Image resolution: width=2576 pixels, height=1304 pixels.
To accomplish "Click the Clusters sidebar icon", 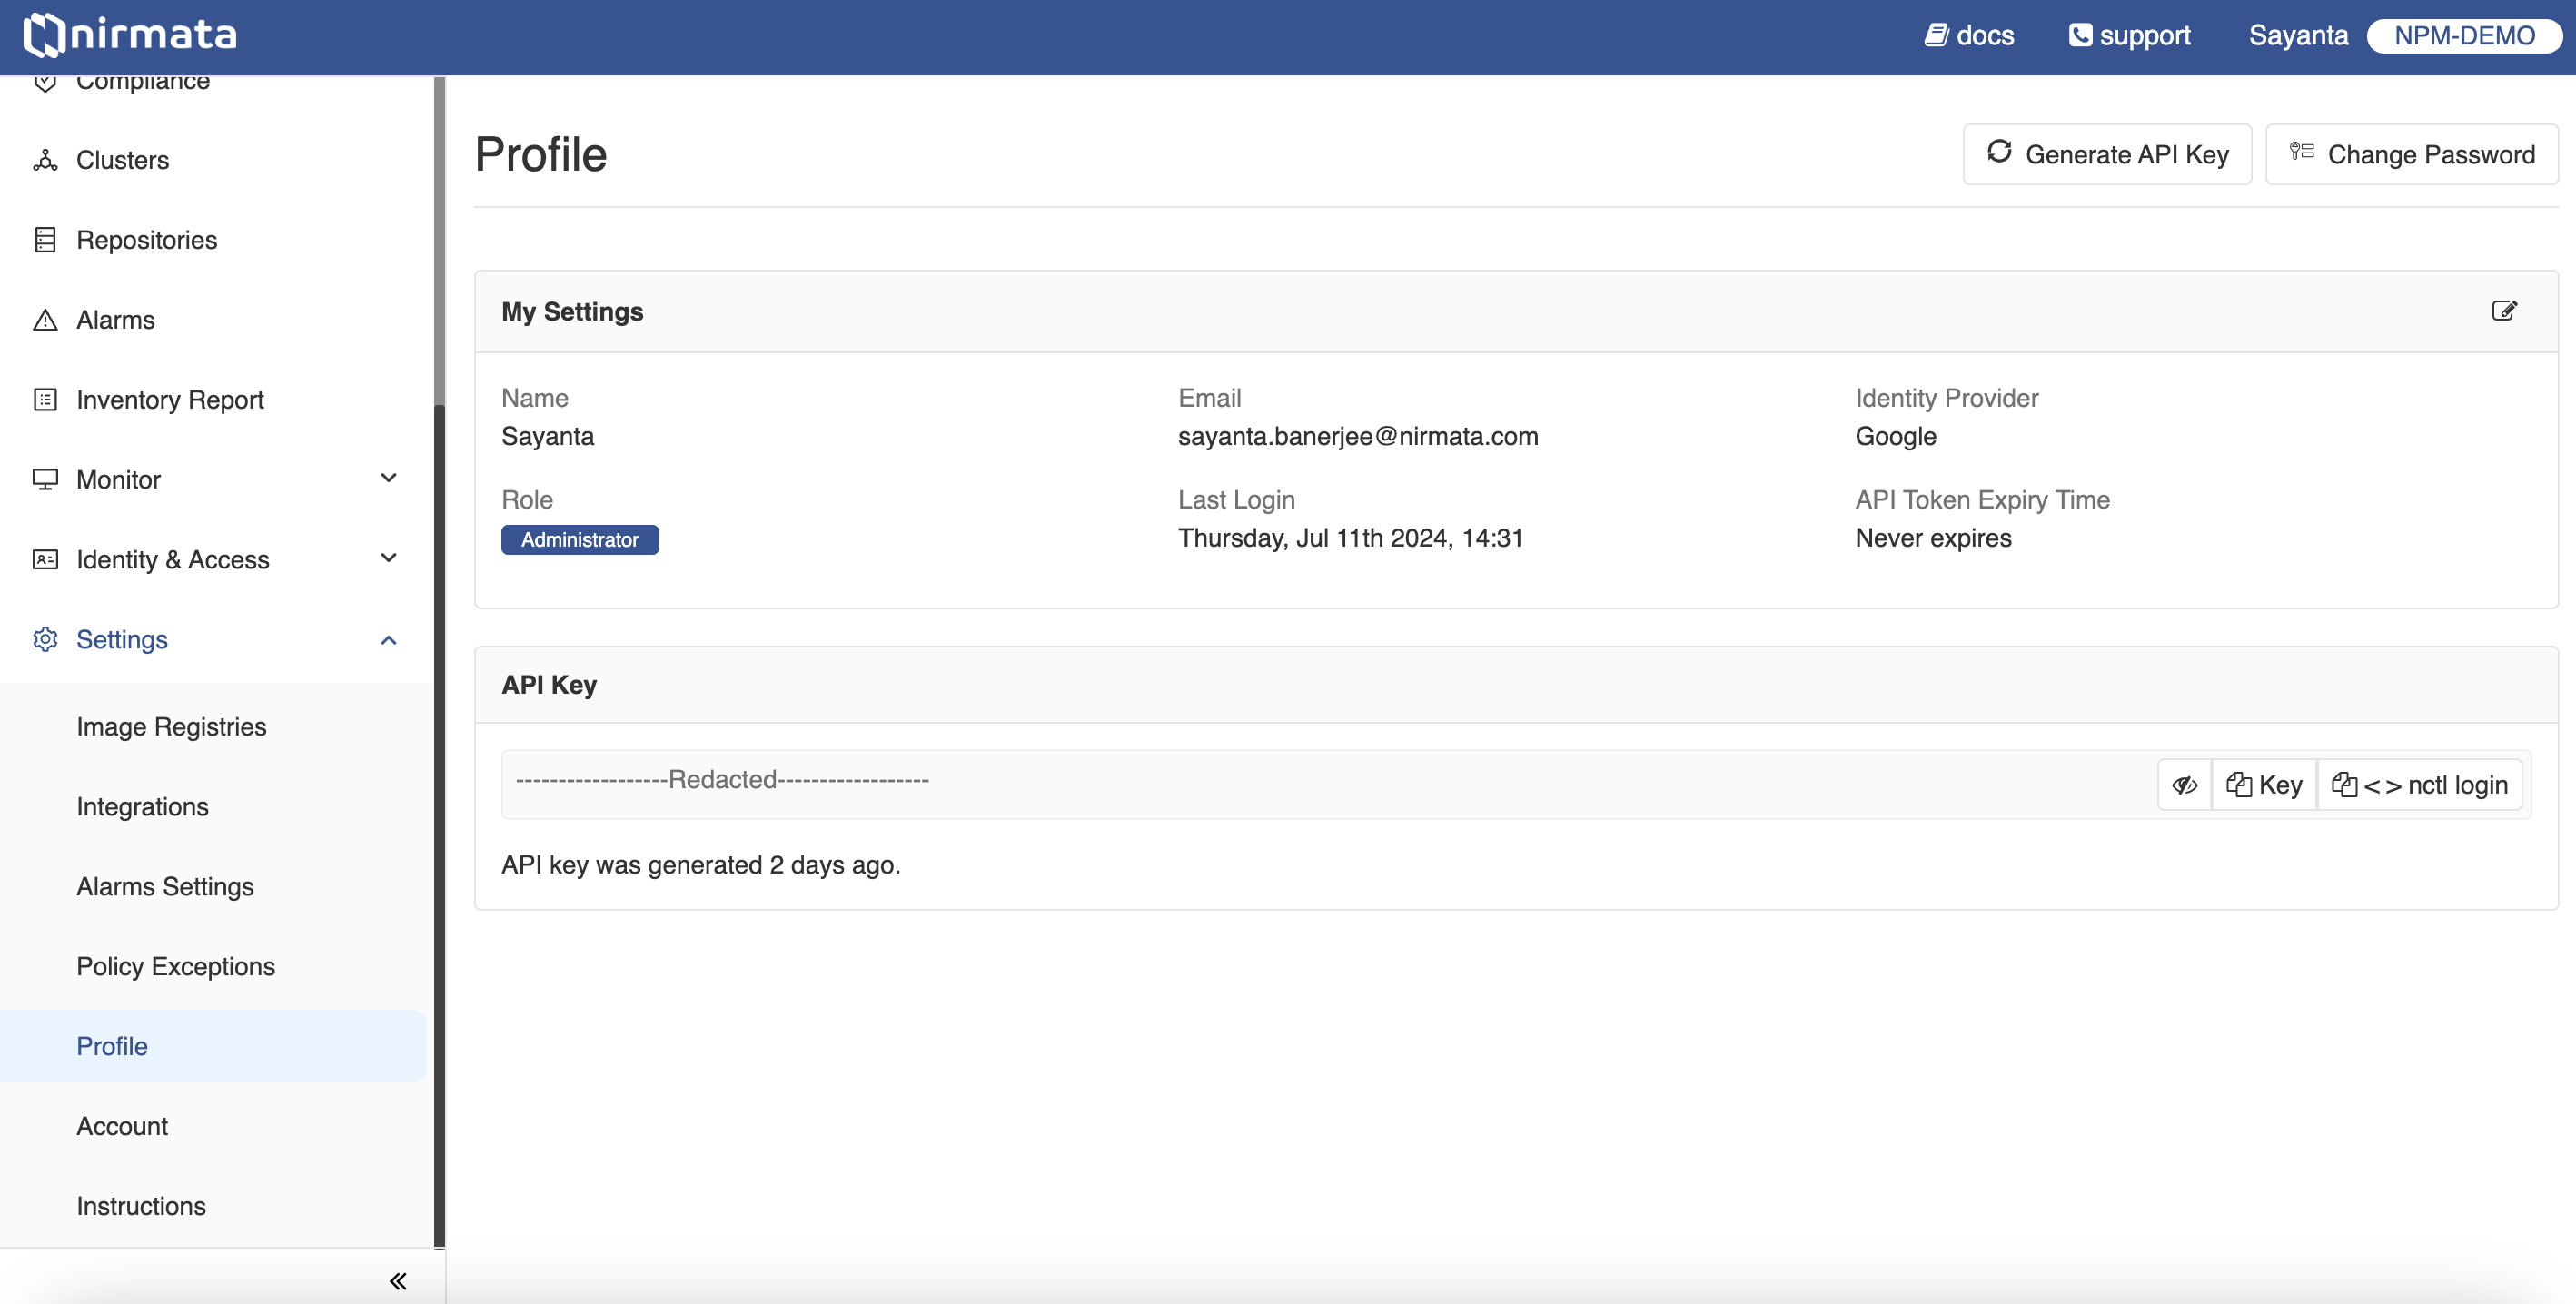I will click(45, 160).
